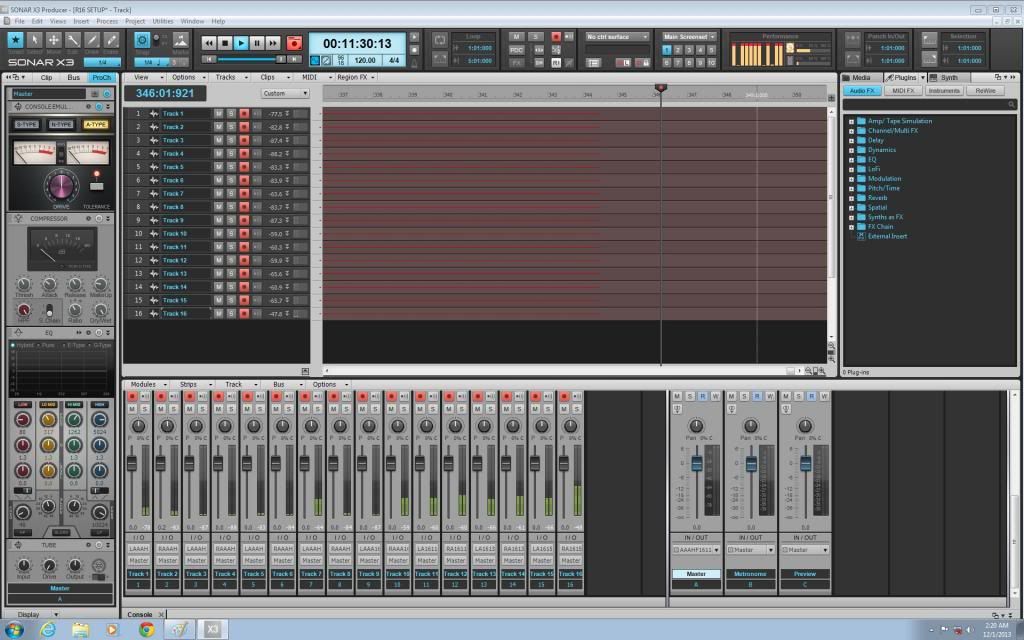Start playback with the Play button
Viewport: 1024px width, 640px height.
pos(241,43)
